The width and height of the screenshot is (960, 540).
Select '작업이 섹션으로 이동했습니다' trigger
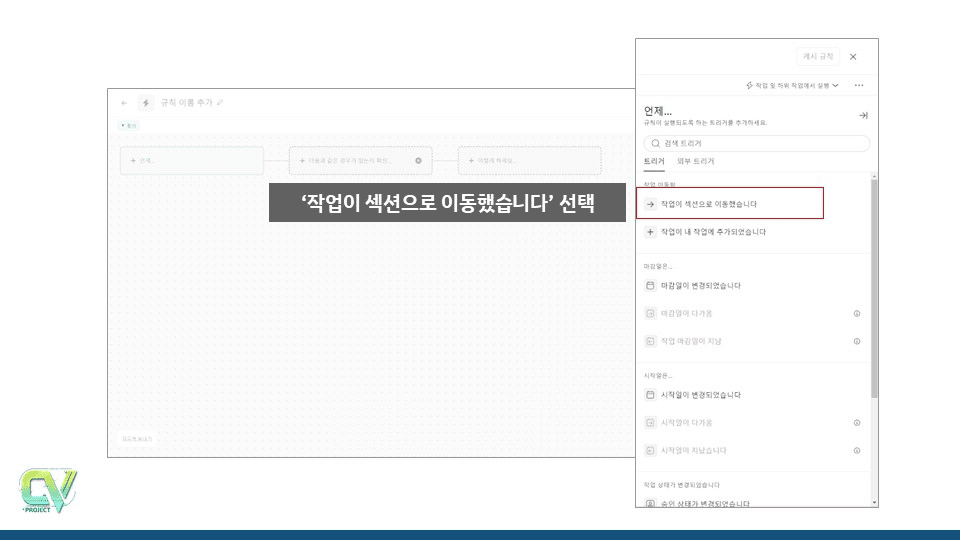point(729,203)
